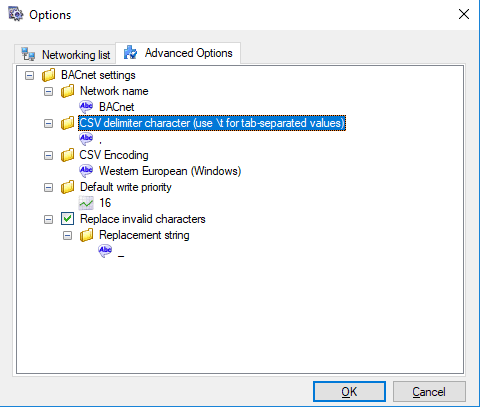This screenshot has width=480, height=407.
Task: Collapse the Default write priority node
Action: [x=49, y=187]
